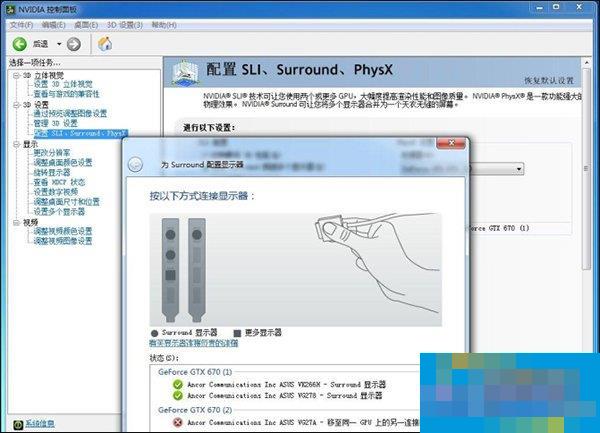Select 配置 SLI、Surround、PhysX tree item

click(81, 133)
